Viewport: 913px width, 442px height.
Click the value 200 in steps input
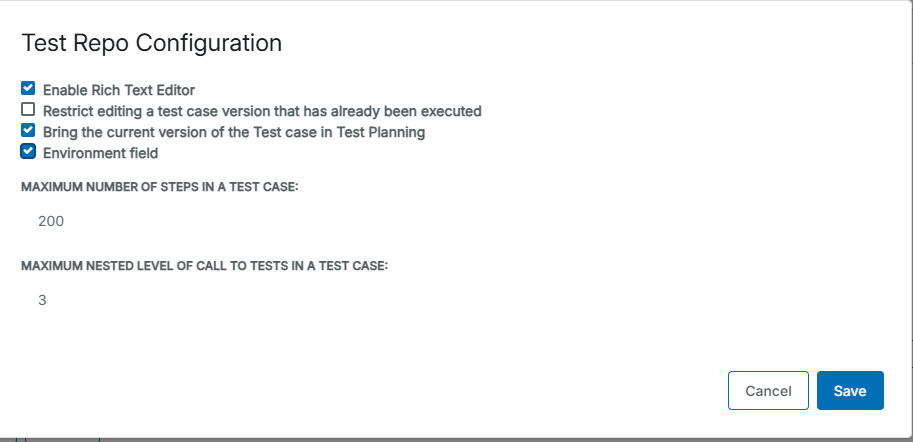[x=51, y=221]
